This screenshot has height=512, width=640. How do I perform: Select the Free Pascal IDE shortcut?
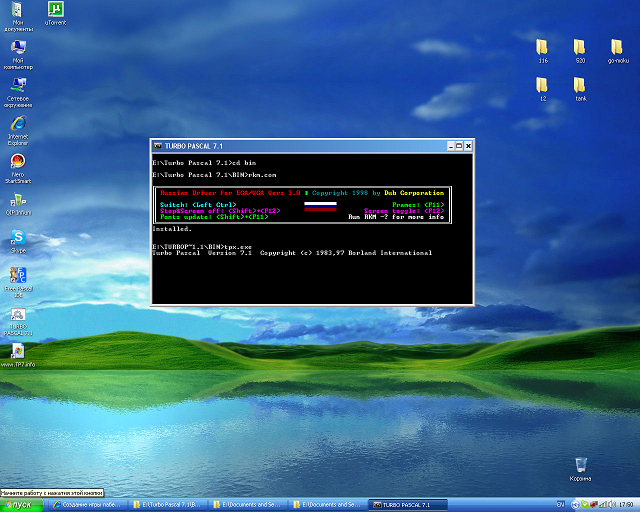[17, 275]
